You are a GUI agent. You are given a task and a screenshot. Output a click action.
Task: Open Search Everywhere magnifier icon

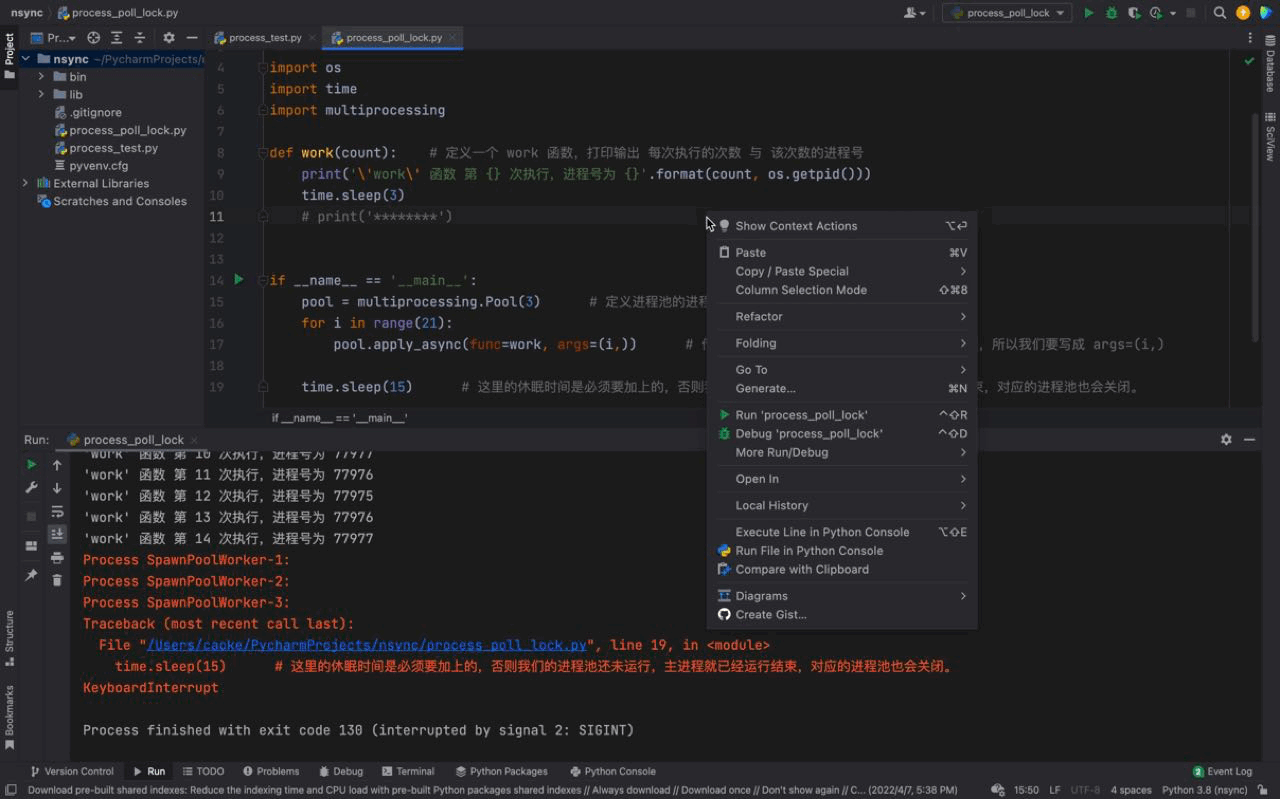coord(1220,13)
